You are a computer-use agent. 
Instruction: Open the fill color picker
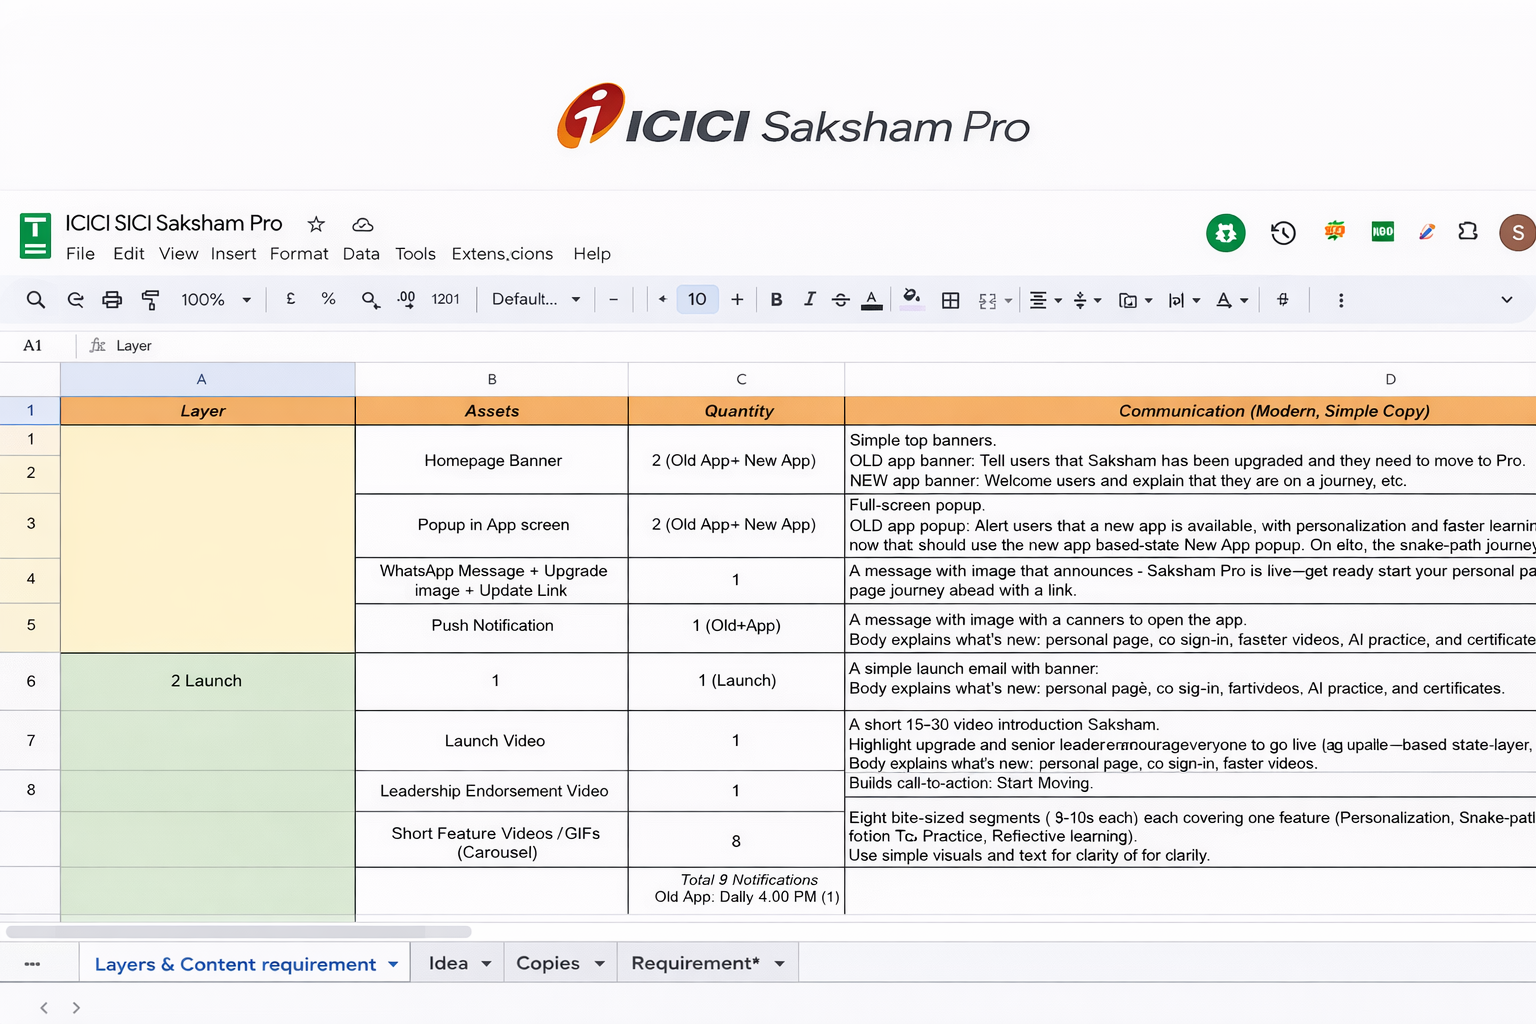point(911,299)
